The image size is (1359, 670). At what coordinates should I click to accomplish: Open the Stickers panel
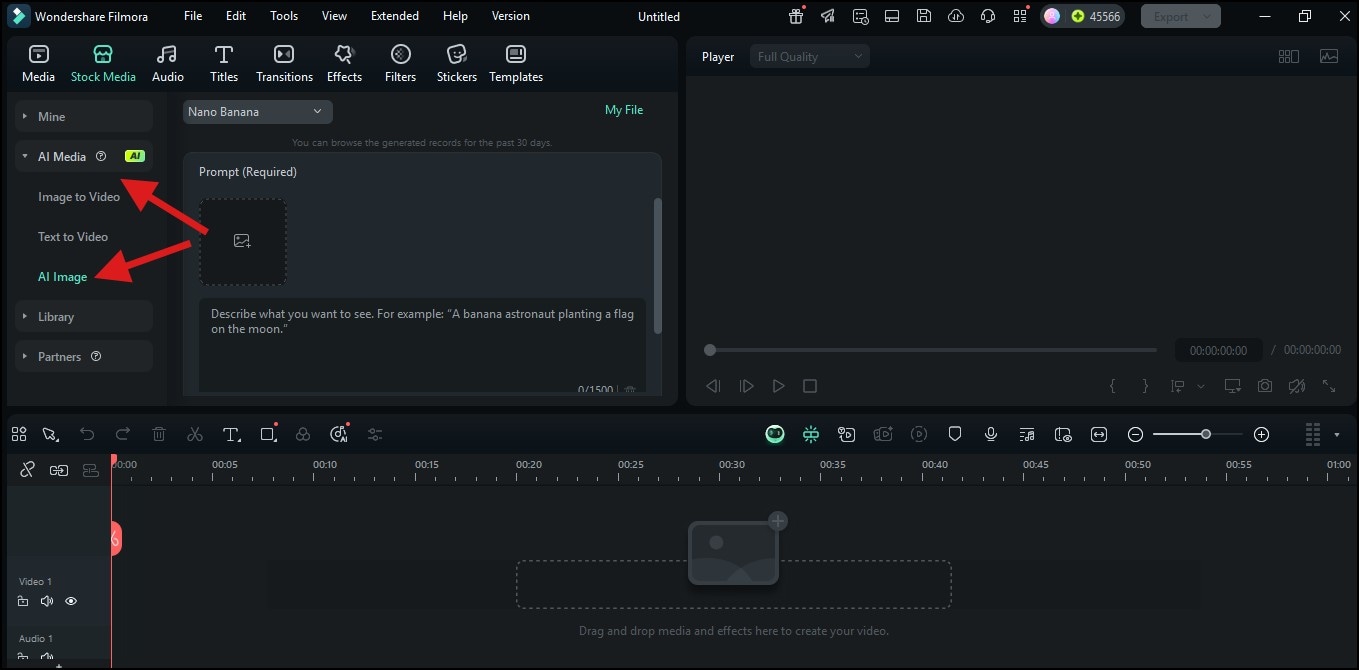[456, 62]
